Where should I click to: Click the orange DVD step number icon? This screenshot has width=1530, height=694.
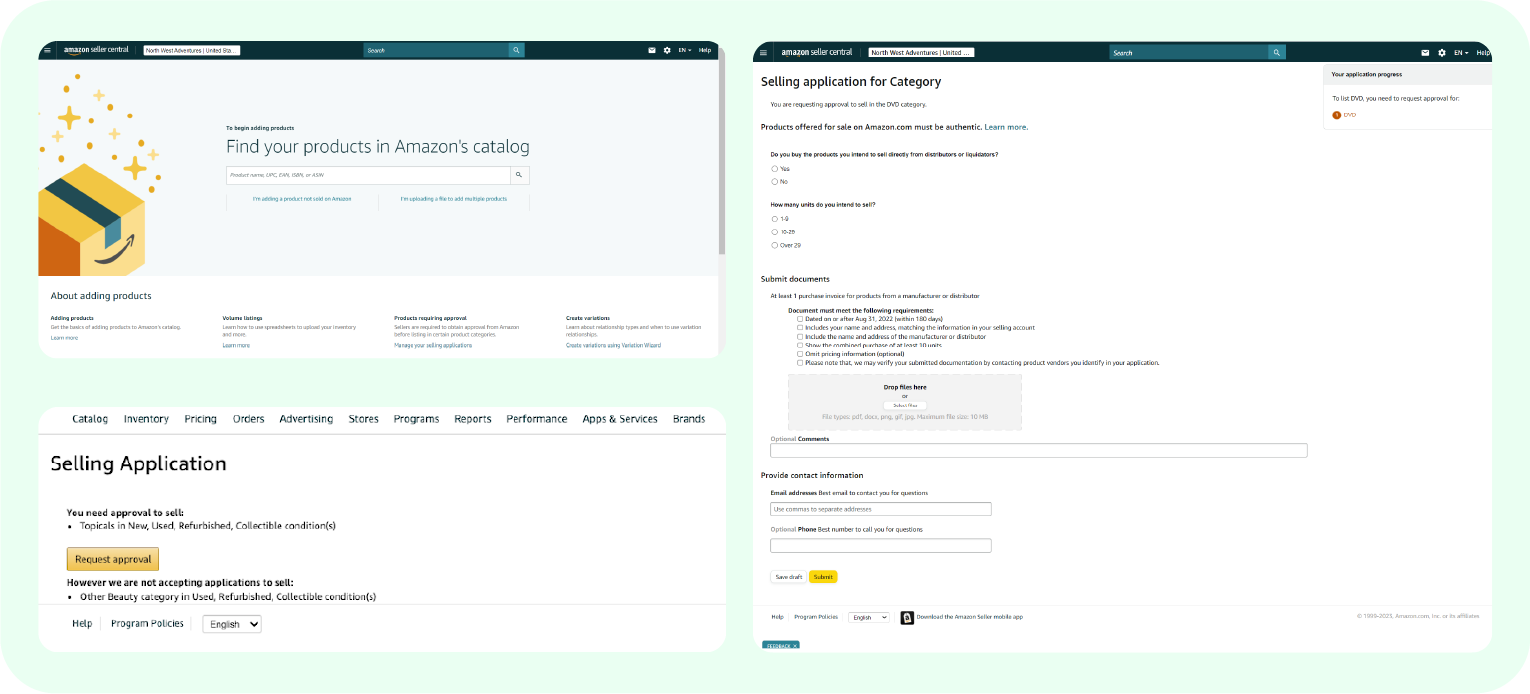pyautogui.click(x=1337, y=115)
